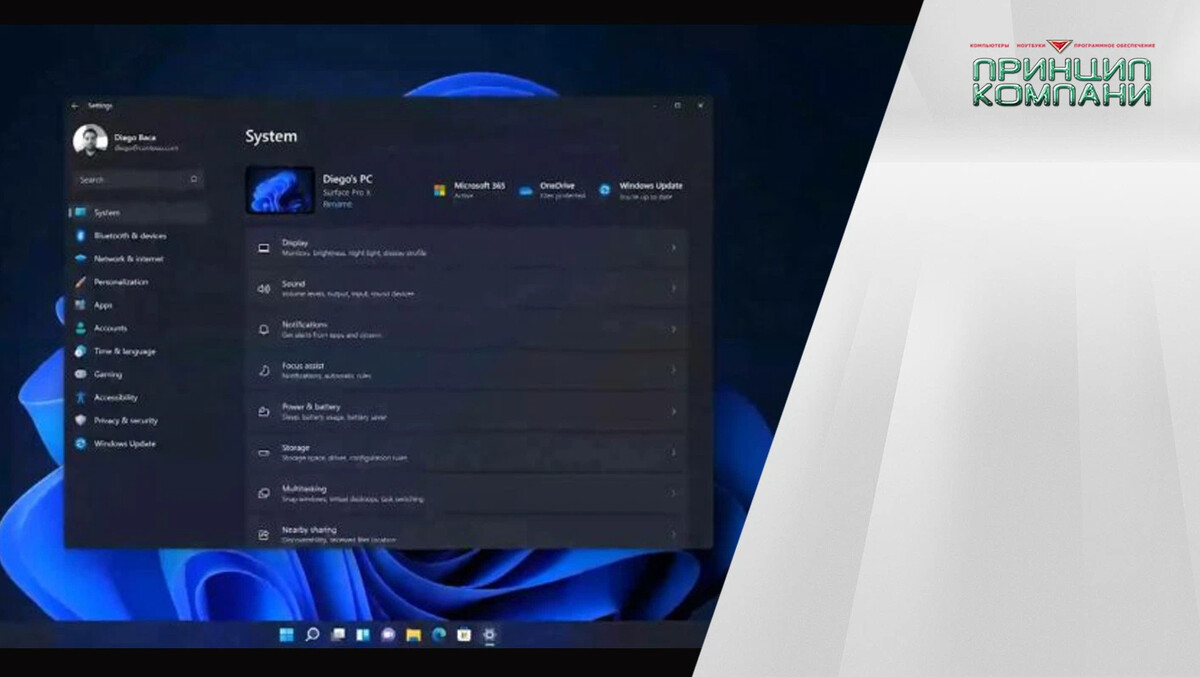This screenshot has height=677, width=1200.
Task: Expand the Display row chevron
Action: click(x=673, y=247)
